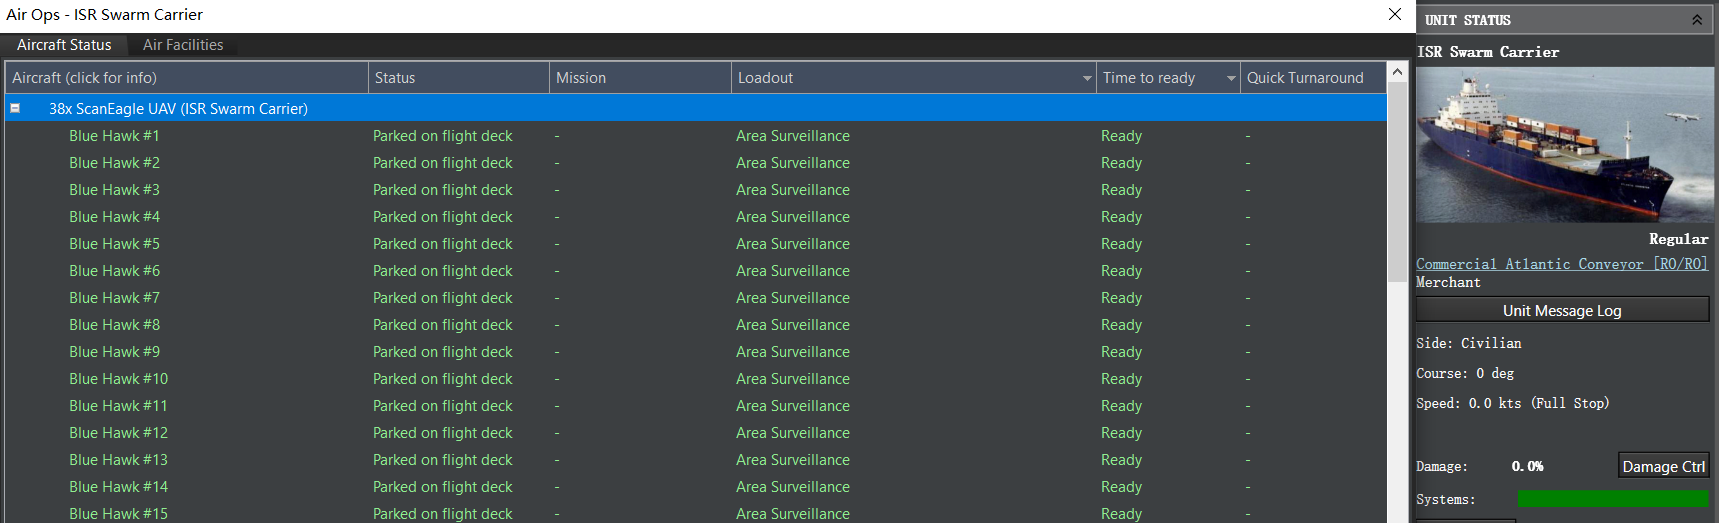Image resolution: width=1719 pixels, height=523 pixels.
Task: Select aircraft Blue Hawk #7
Action: point(114,298)
